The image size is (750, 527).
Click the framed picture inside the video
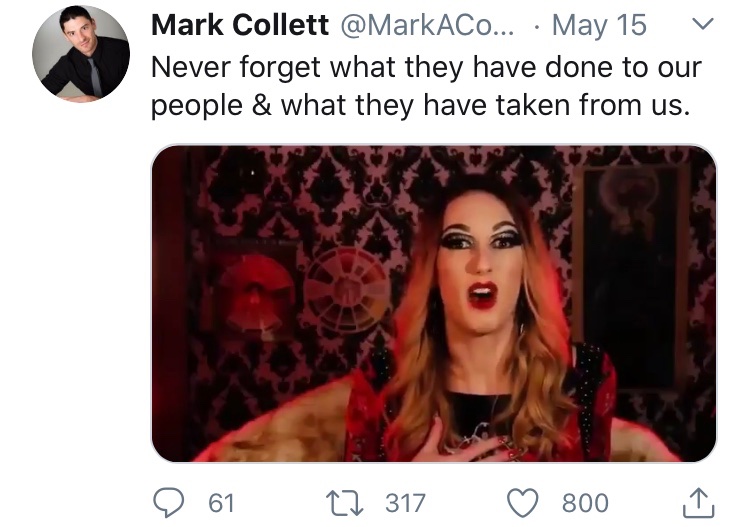coord(630,277)
